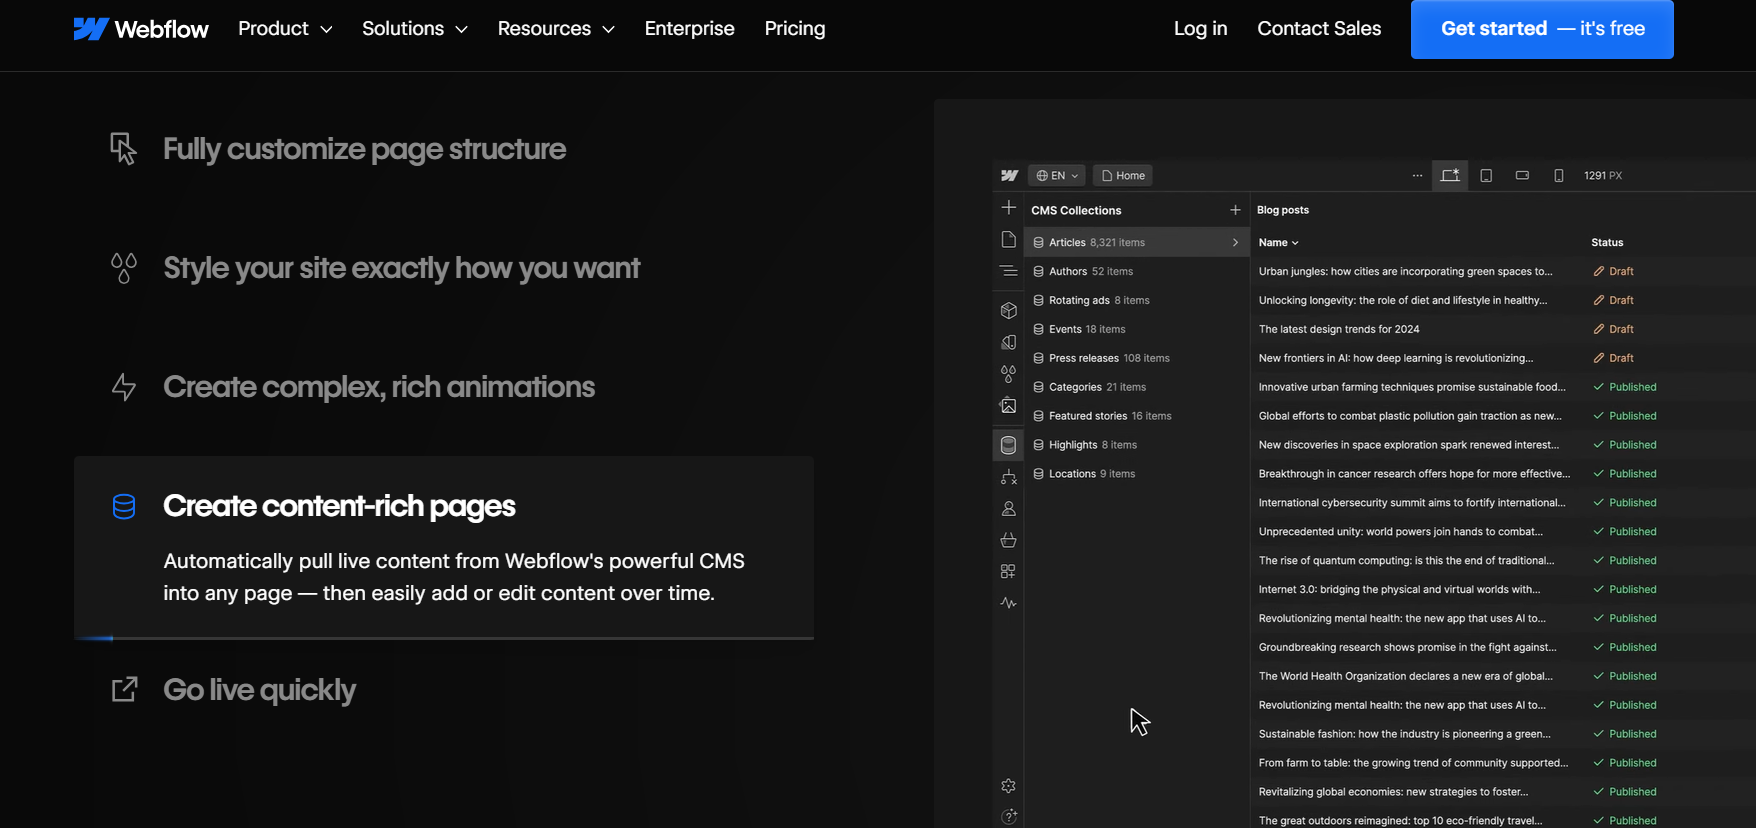Click the Log in link

point(1200,29)
